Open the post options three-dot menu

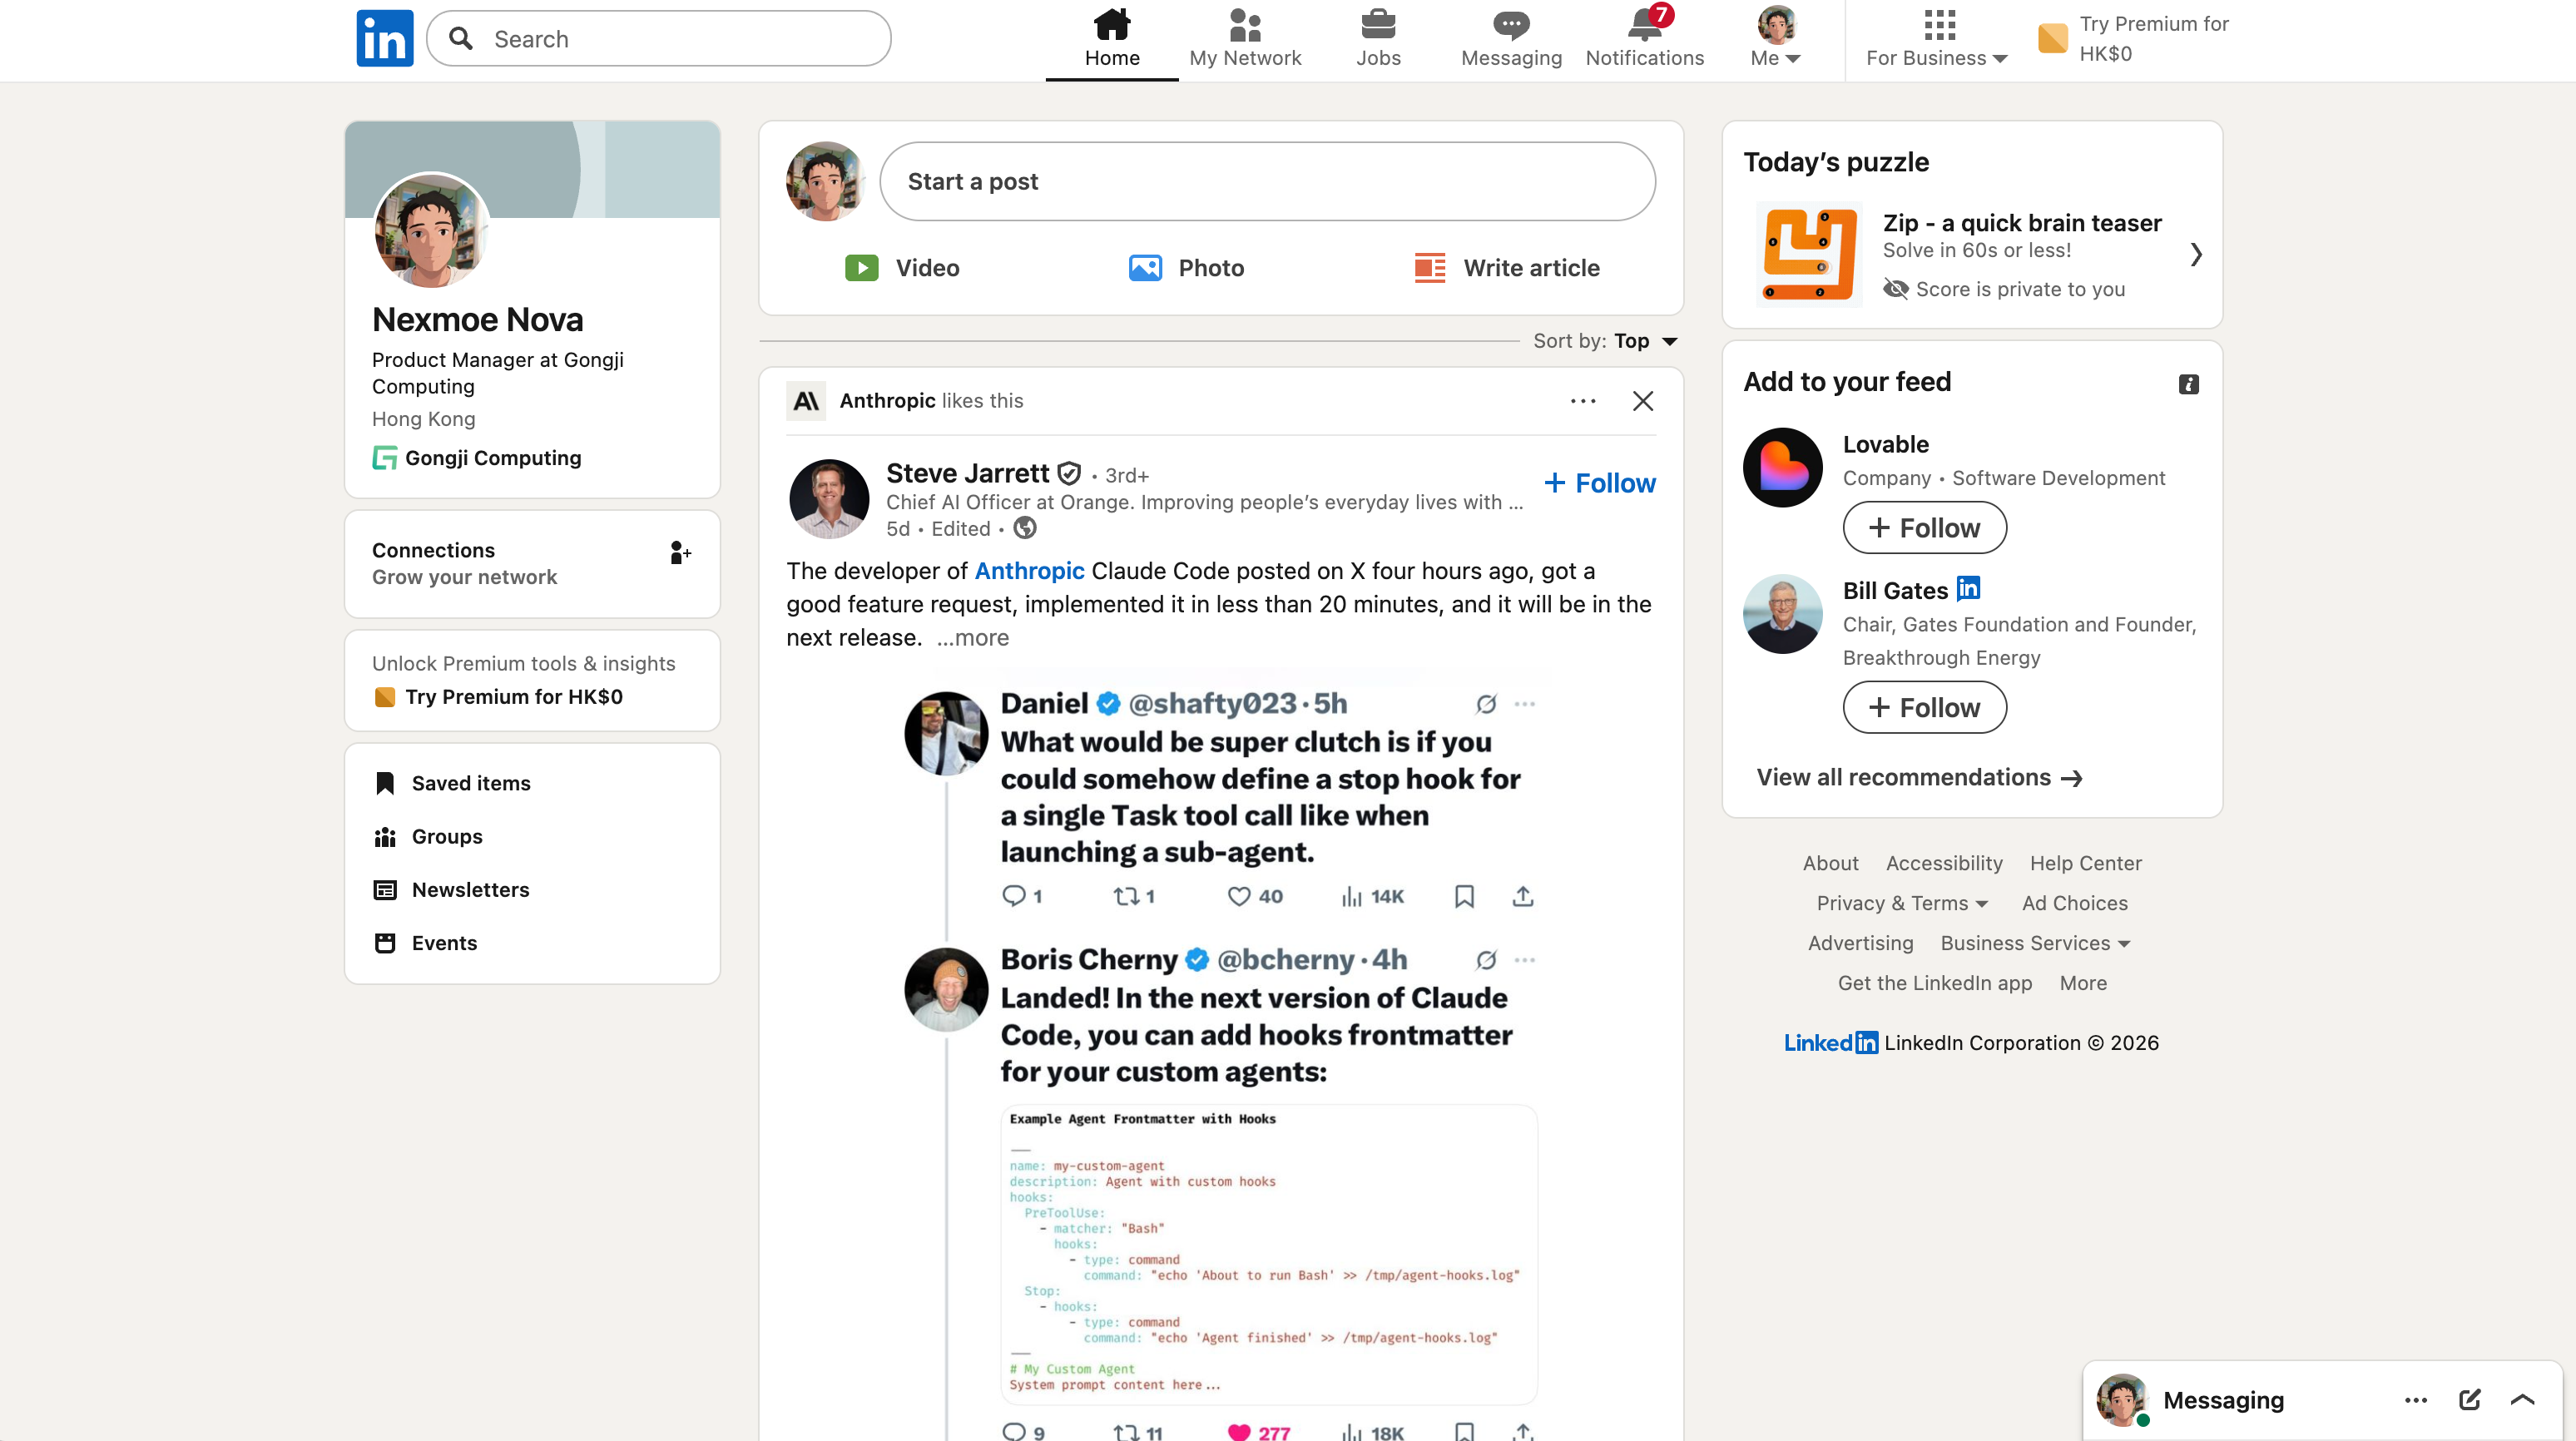coord(1583,400)
